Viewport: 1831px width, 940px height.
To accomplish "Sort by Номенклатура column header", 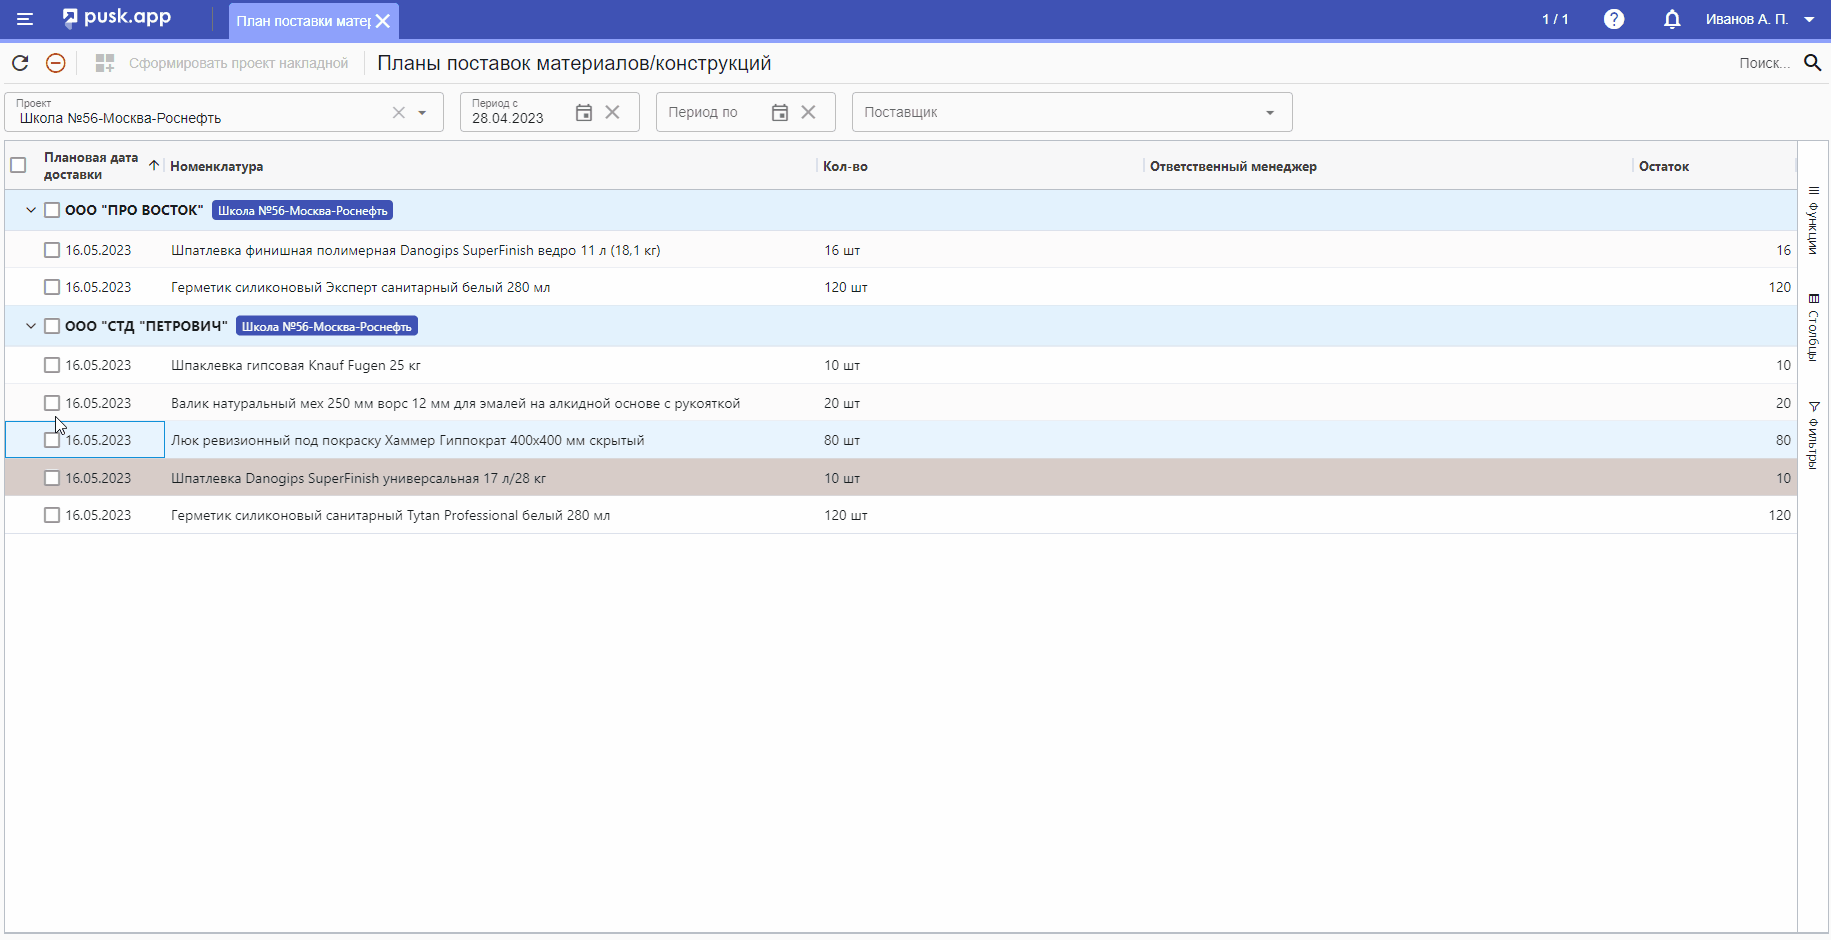I will (217, 166).
